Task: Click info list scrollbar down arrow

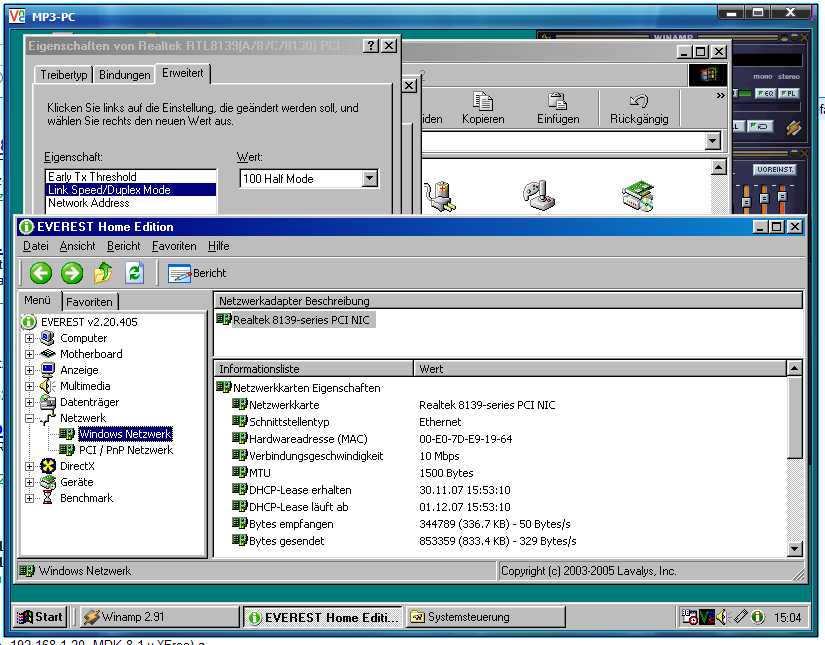Action: [x=794, y=549]
